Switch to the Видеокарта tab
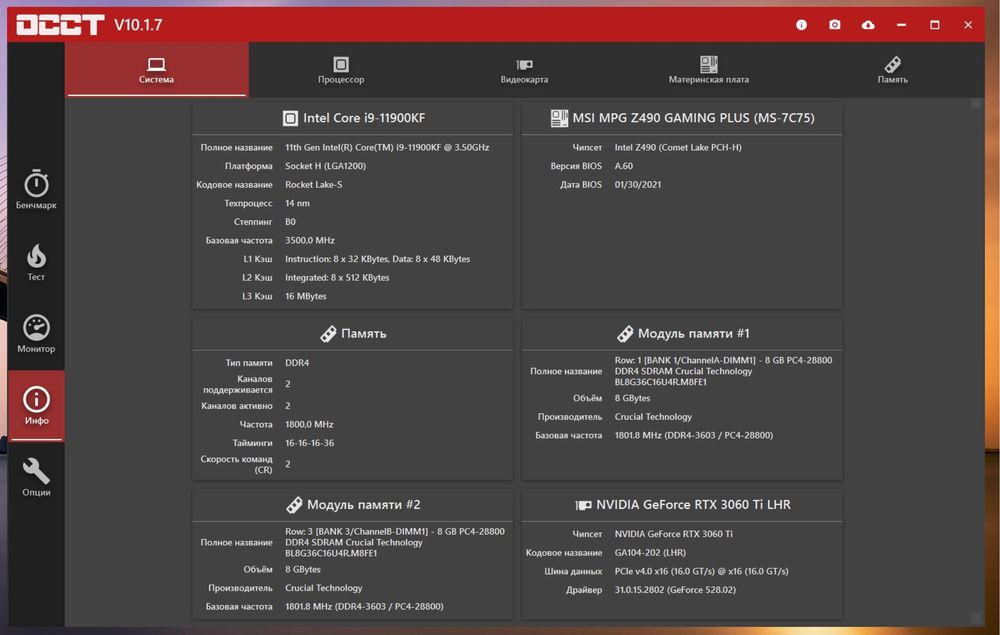 pyautogui.click(x=524, y=69)
